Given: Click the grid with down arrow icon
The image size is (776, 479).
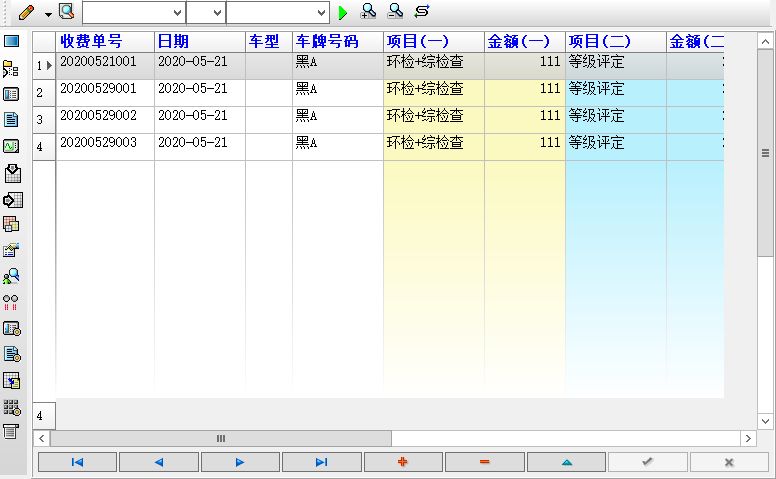Looking at the screenshot, I should [x=12, y=173].
